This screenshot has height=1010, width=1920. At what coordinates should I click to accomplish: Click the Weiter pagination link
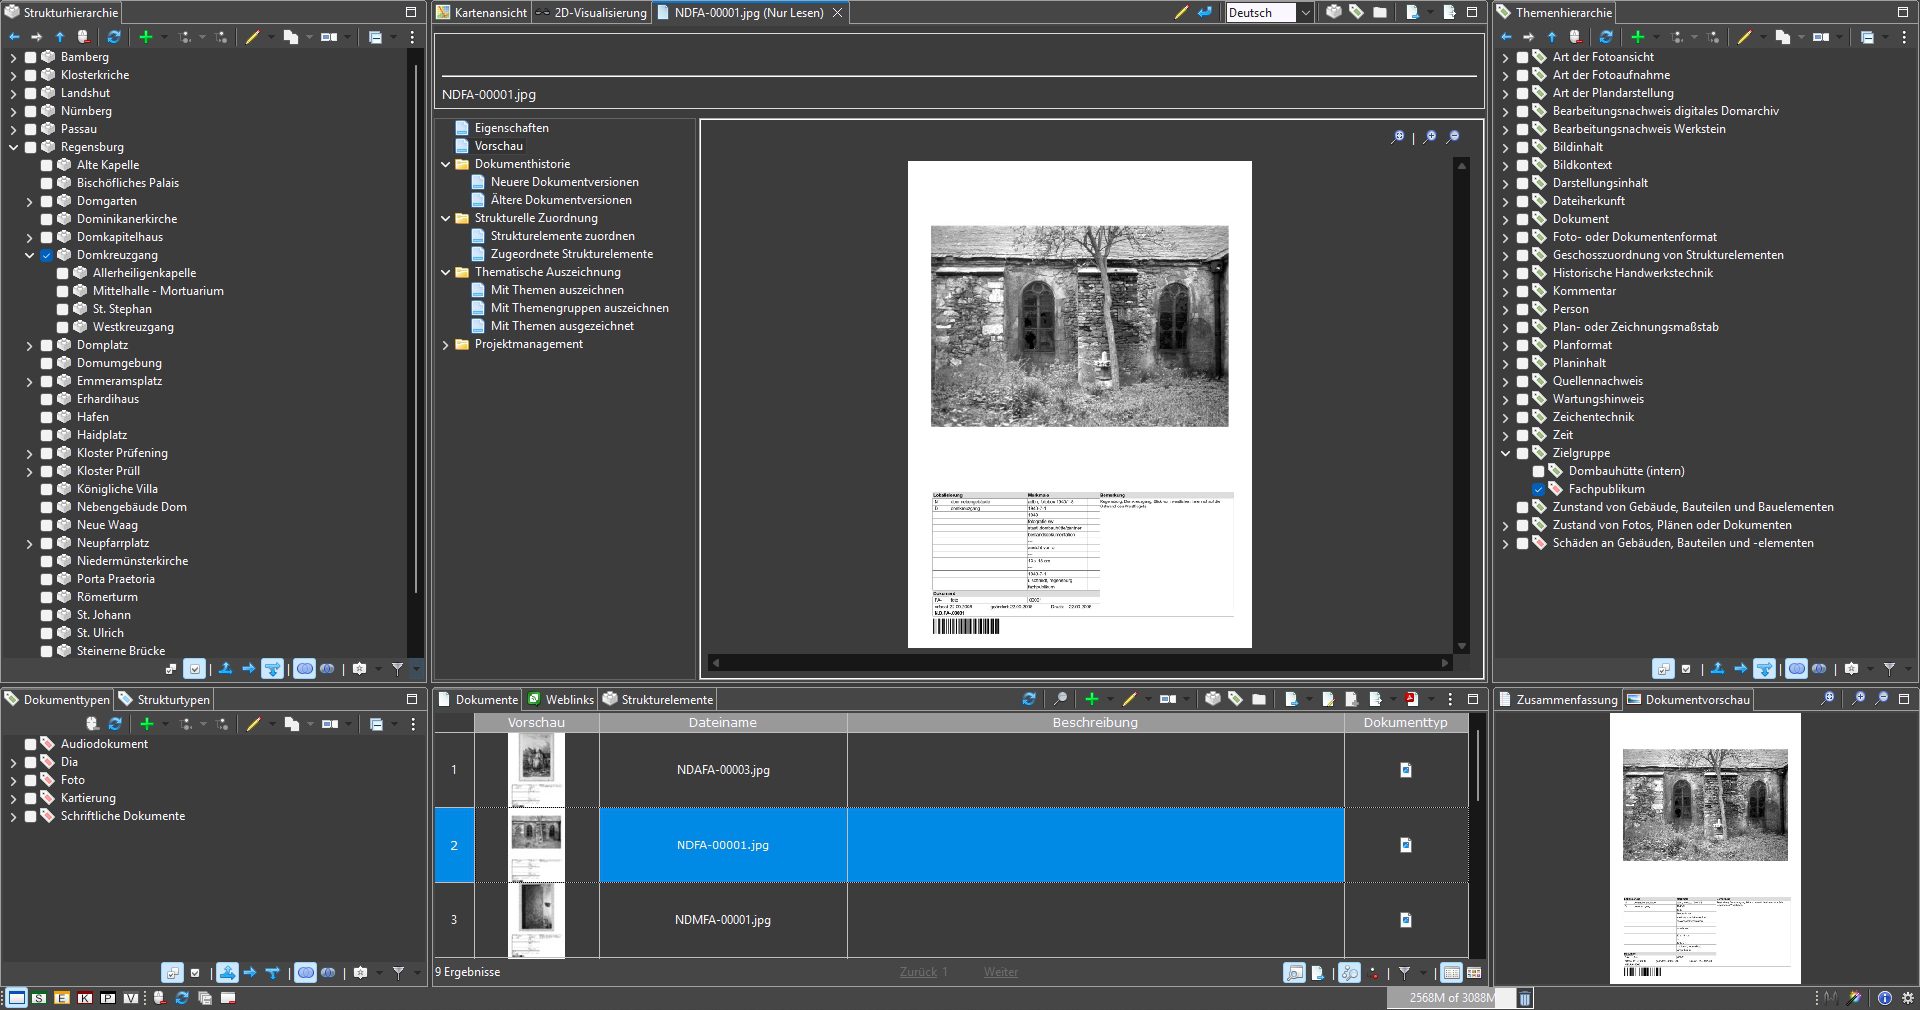1000,972
